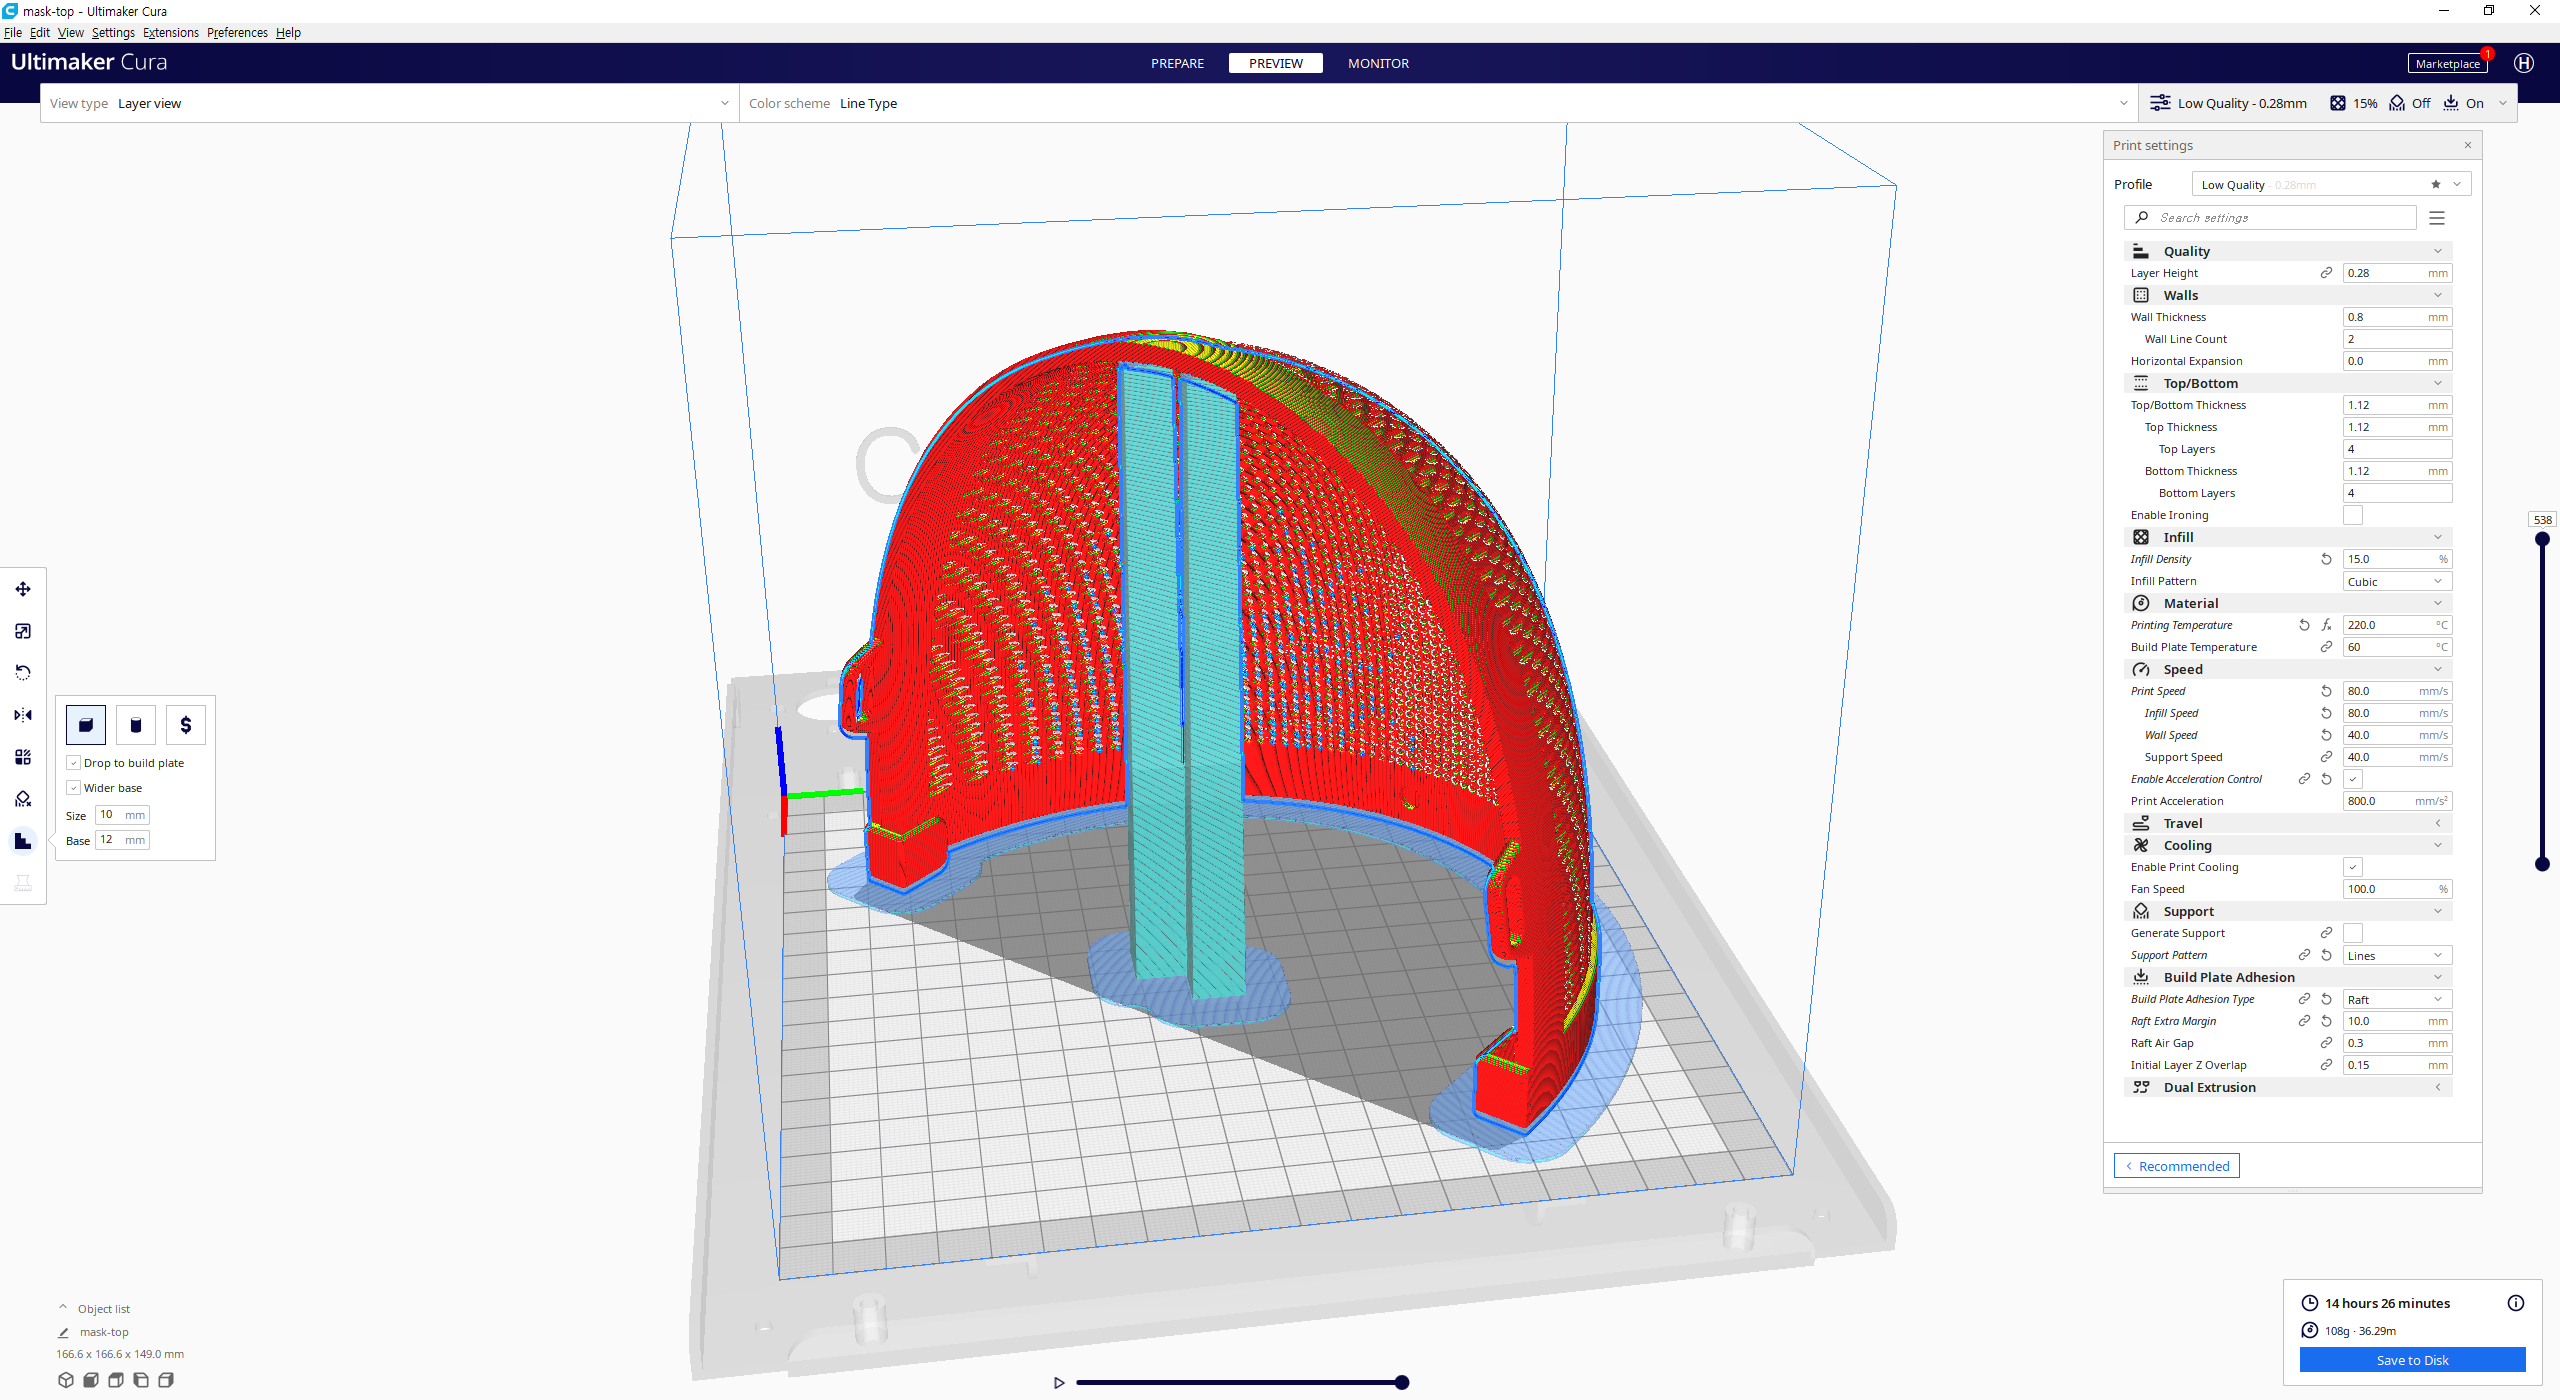This screenshot has height=1400, width=2560.
Task: Reset Infill Density to default value
Action: pyautogui.click(x=2326, y=559)
